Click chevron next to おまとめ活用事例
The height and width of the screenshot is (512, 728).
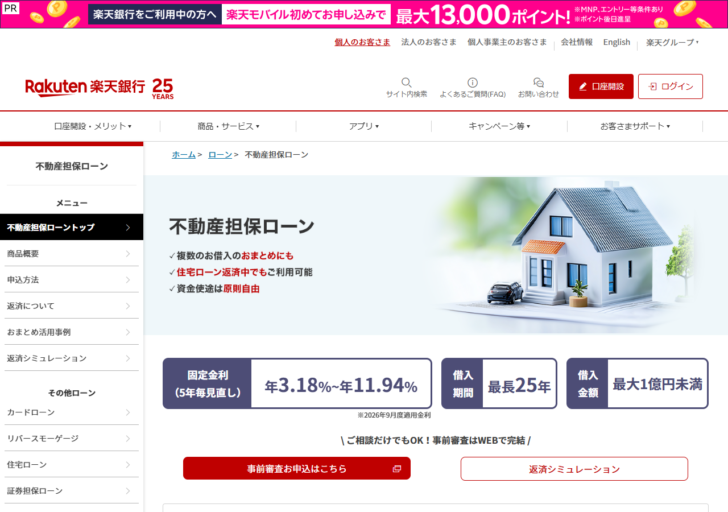point(128,332)
